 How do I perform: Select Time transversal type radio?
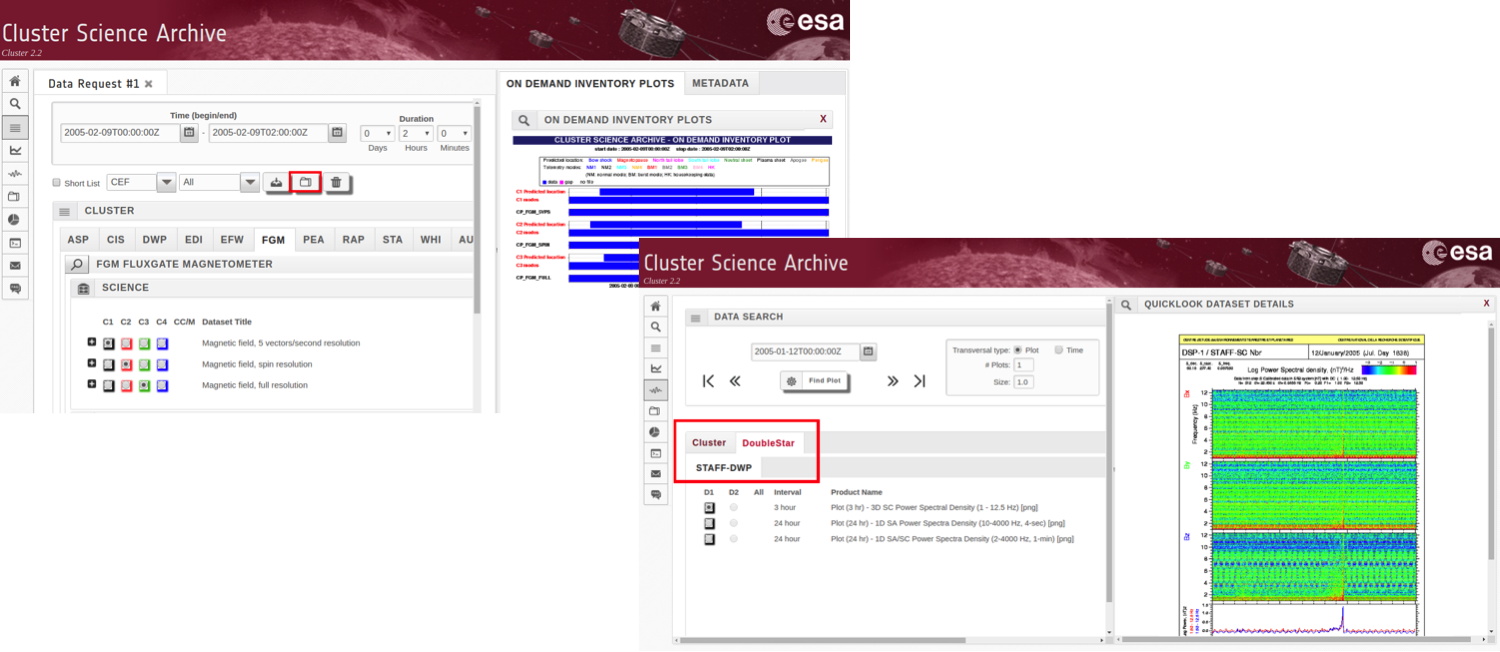[1060, 350]
